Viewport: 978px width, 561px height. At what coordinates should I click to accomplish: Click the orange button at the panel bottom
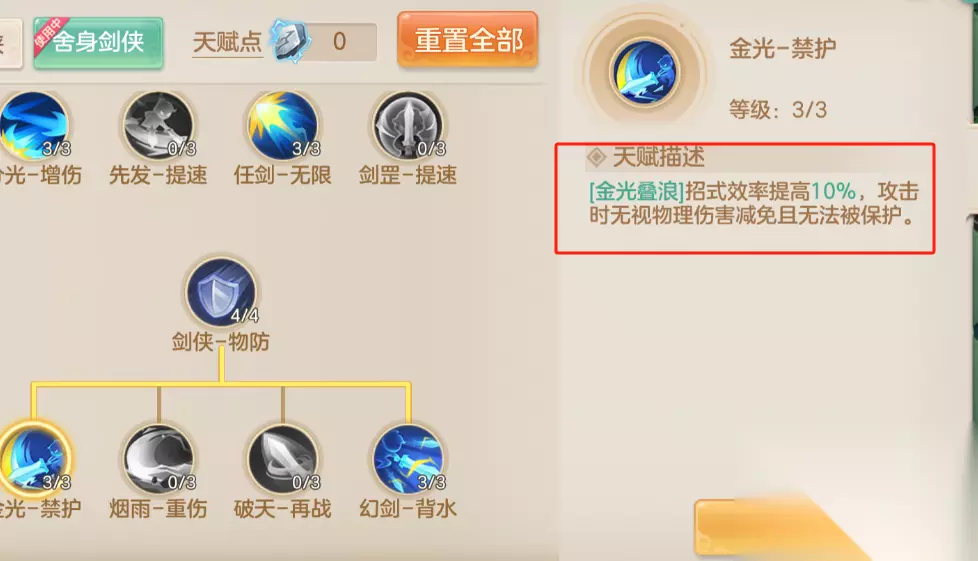pyautogui.click(x=780, y=528)
